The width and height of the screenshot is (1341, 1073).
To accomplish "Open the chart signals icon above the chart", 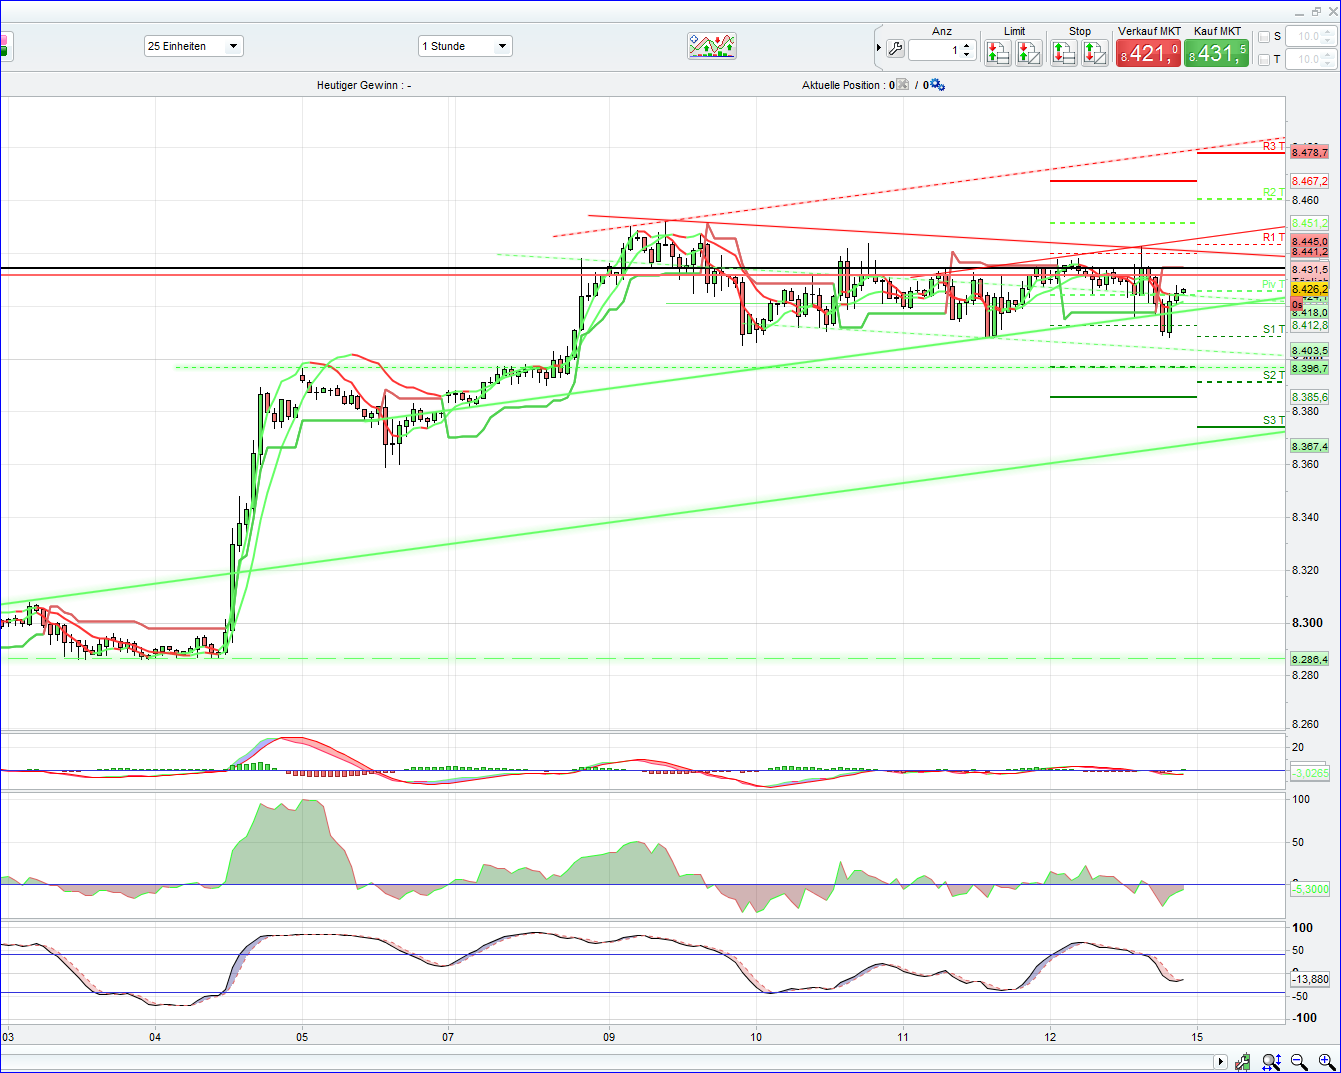I will pos(712,46).
